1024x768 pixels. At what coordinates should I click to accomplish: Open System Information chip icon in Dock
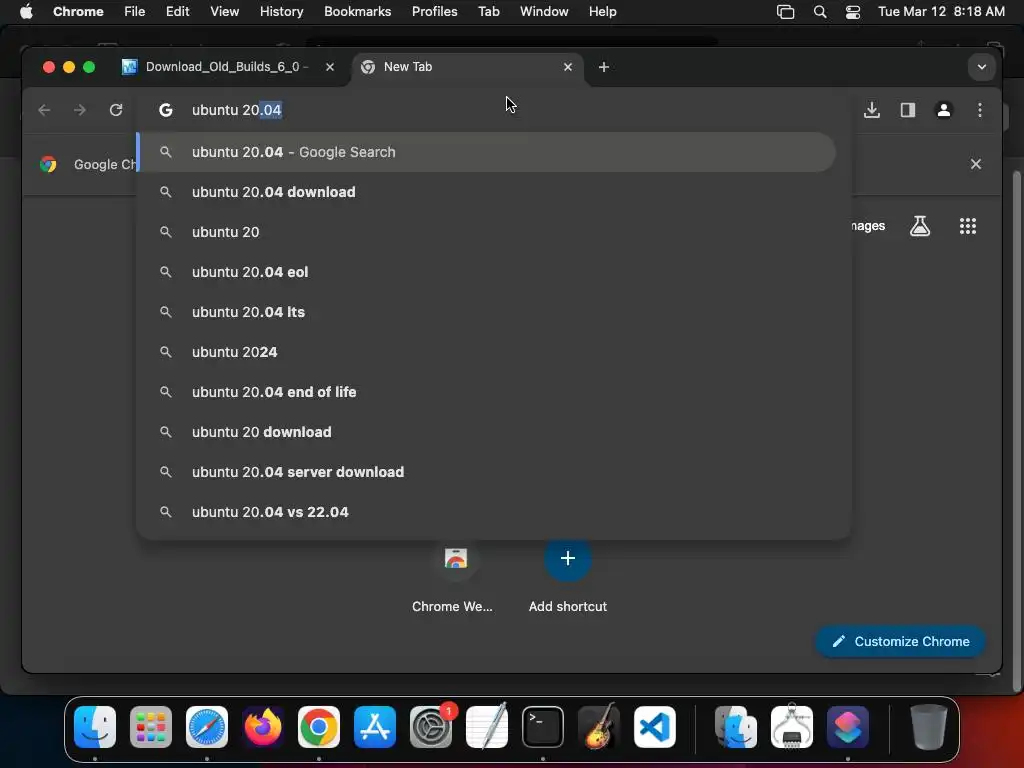792,727
